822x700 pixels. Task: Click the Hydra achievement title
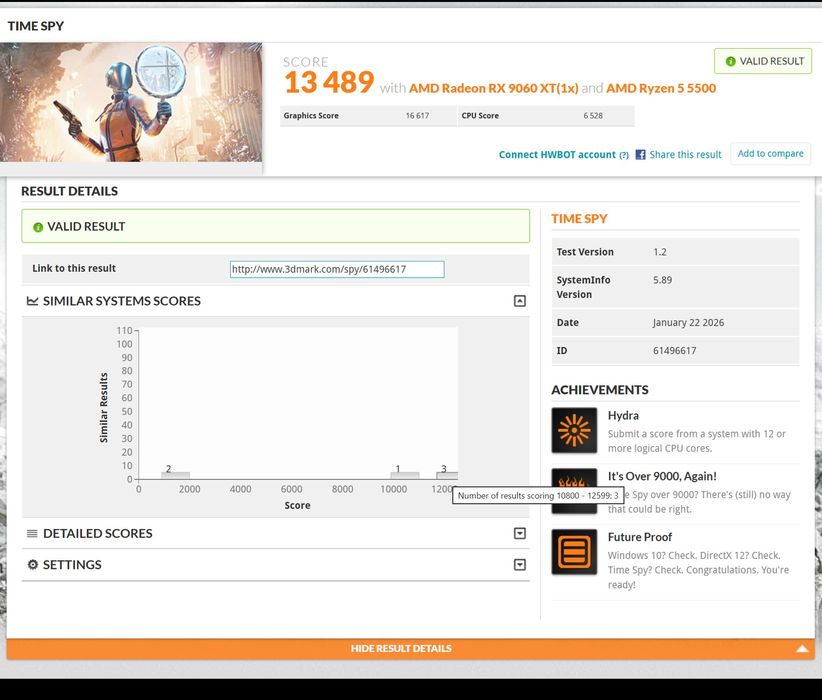[x=623, y=416]
